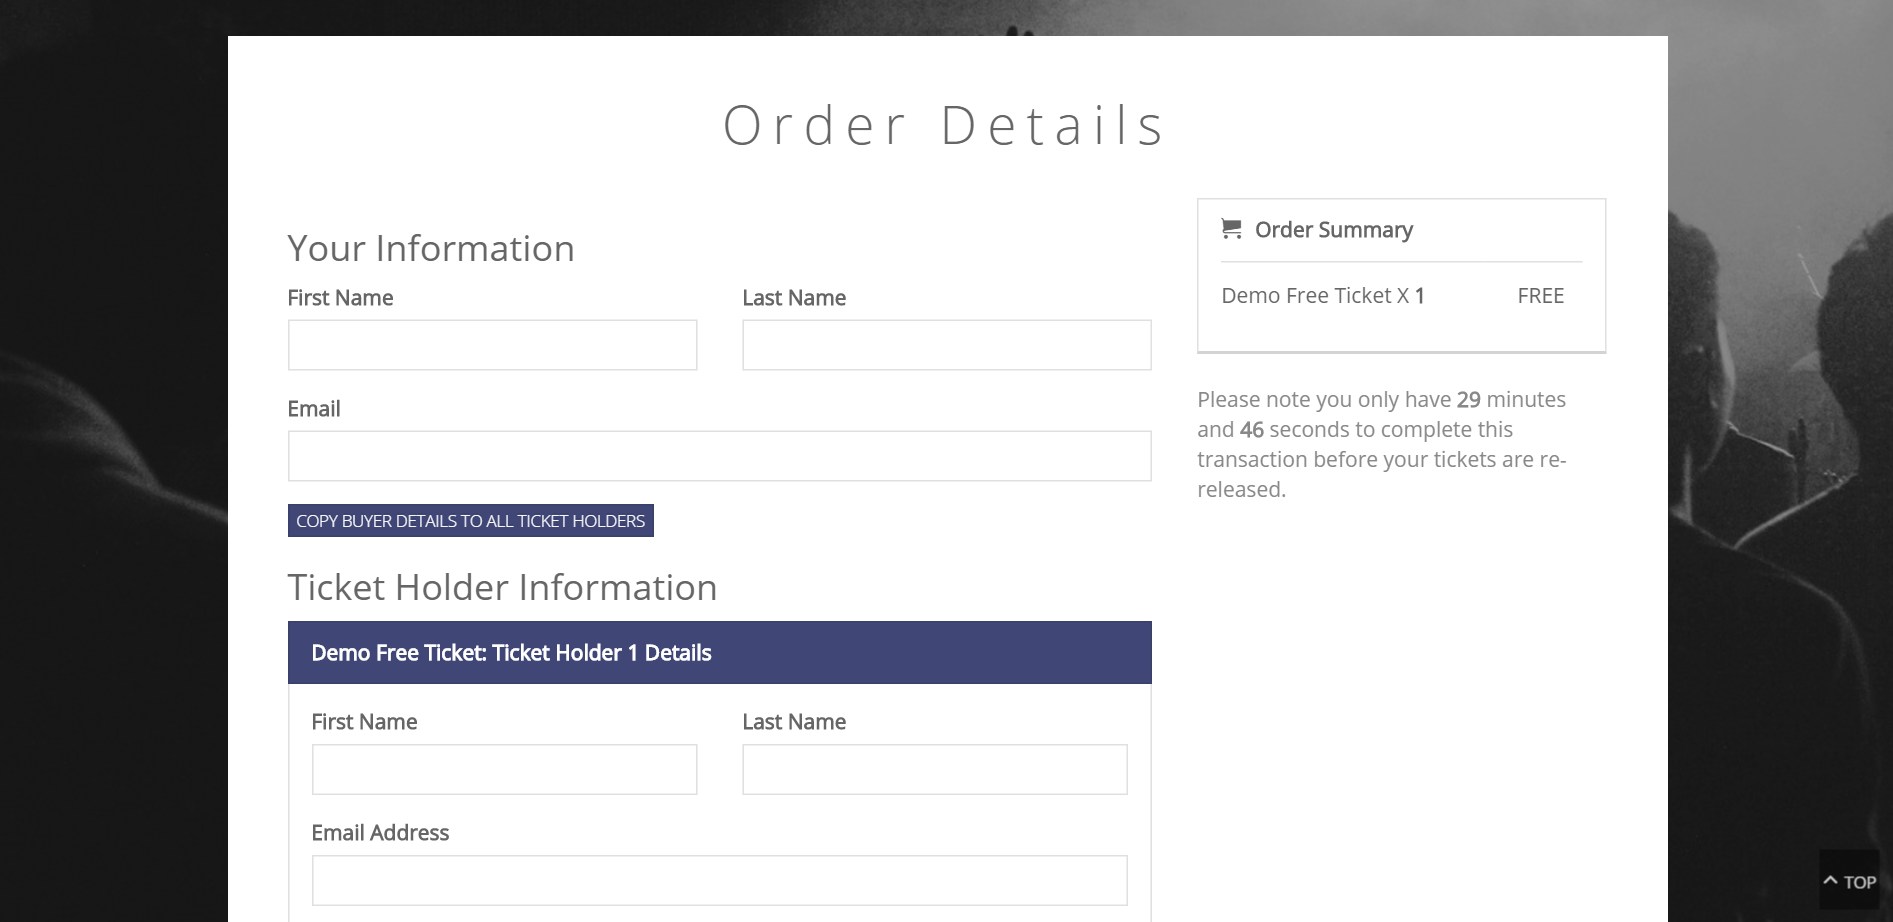Click ticket holder First Name field

tap(504, 769)
